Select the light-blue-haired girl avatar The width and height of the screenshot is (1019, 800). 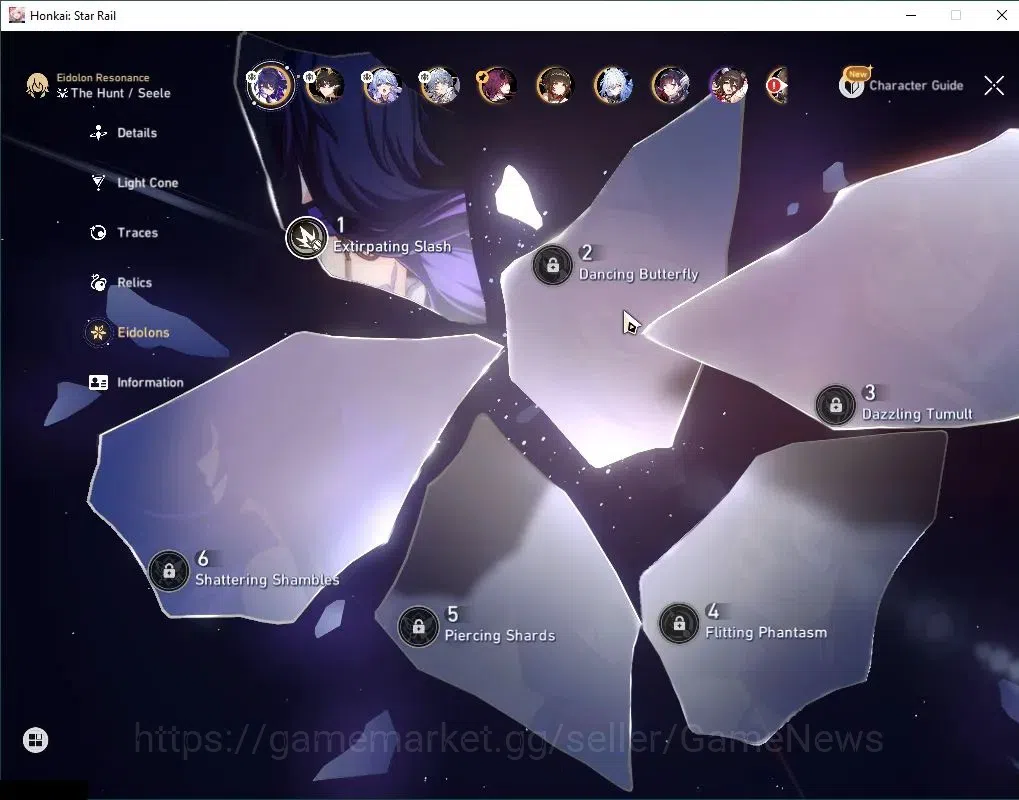381,85
